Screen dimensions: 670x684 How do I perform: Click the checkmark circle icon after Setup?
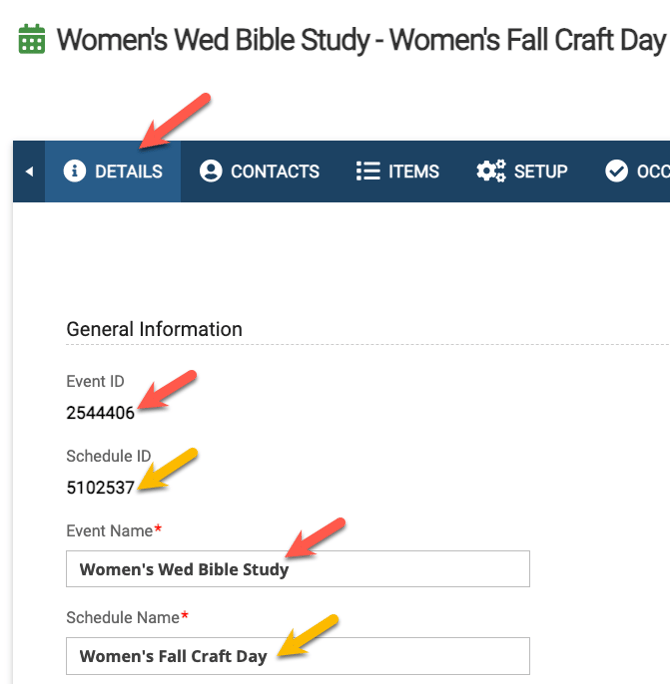click(x=616, y=171)
